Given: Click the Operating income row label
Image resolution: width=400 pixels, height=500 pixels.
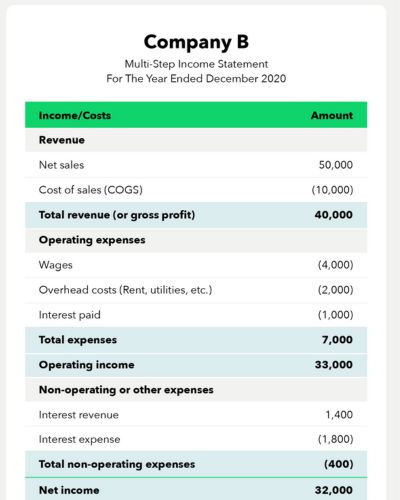Looking at the screenshot, I should [x=87, y=365].
